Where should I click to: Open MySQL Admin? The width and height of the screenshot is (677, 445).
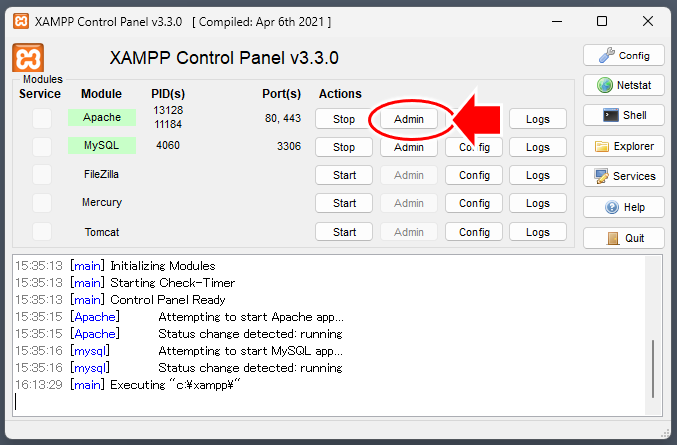408,147
